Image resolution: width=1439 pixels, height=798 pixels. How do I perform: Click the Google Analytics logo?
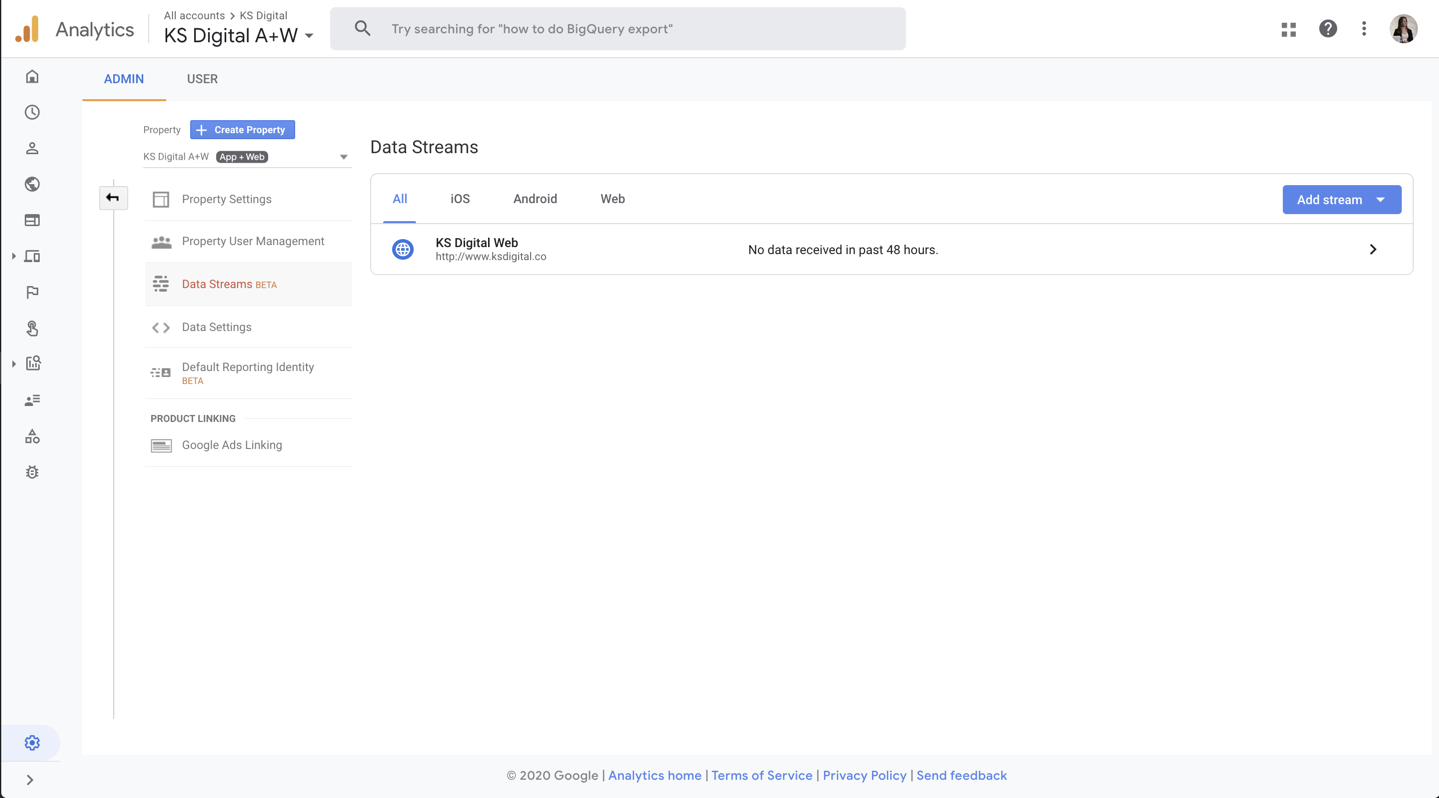tap(27, 29)
